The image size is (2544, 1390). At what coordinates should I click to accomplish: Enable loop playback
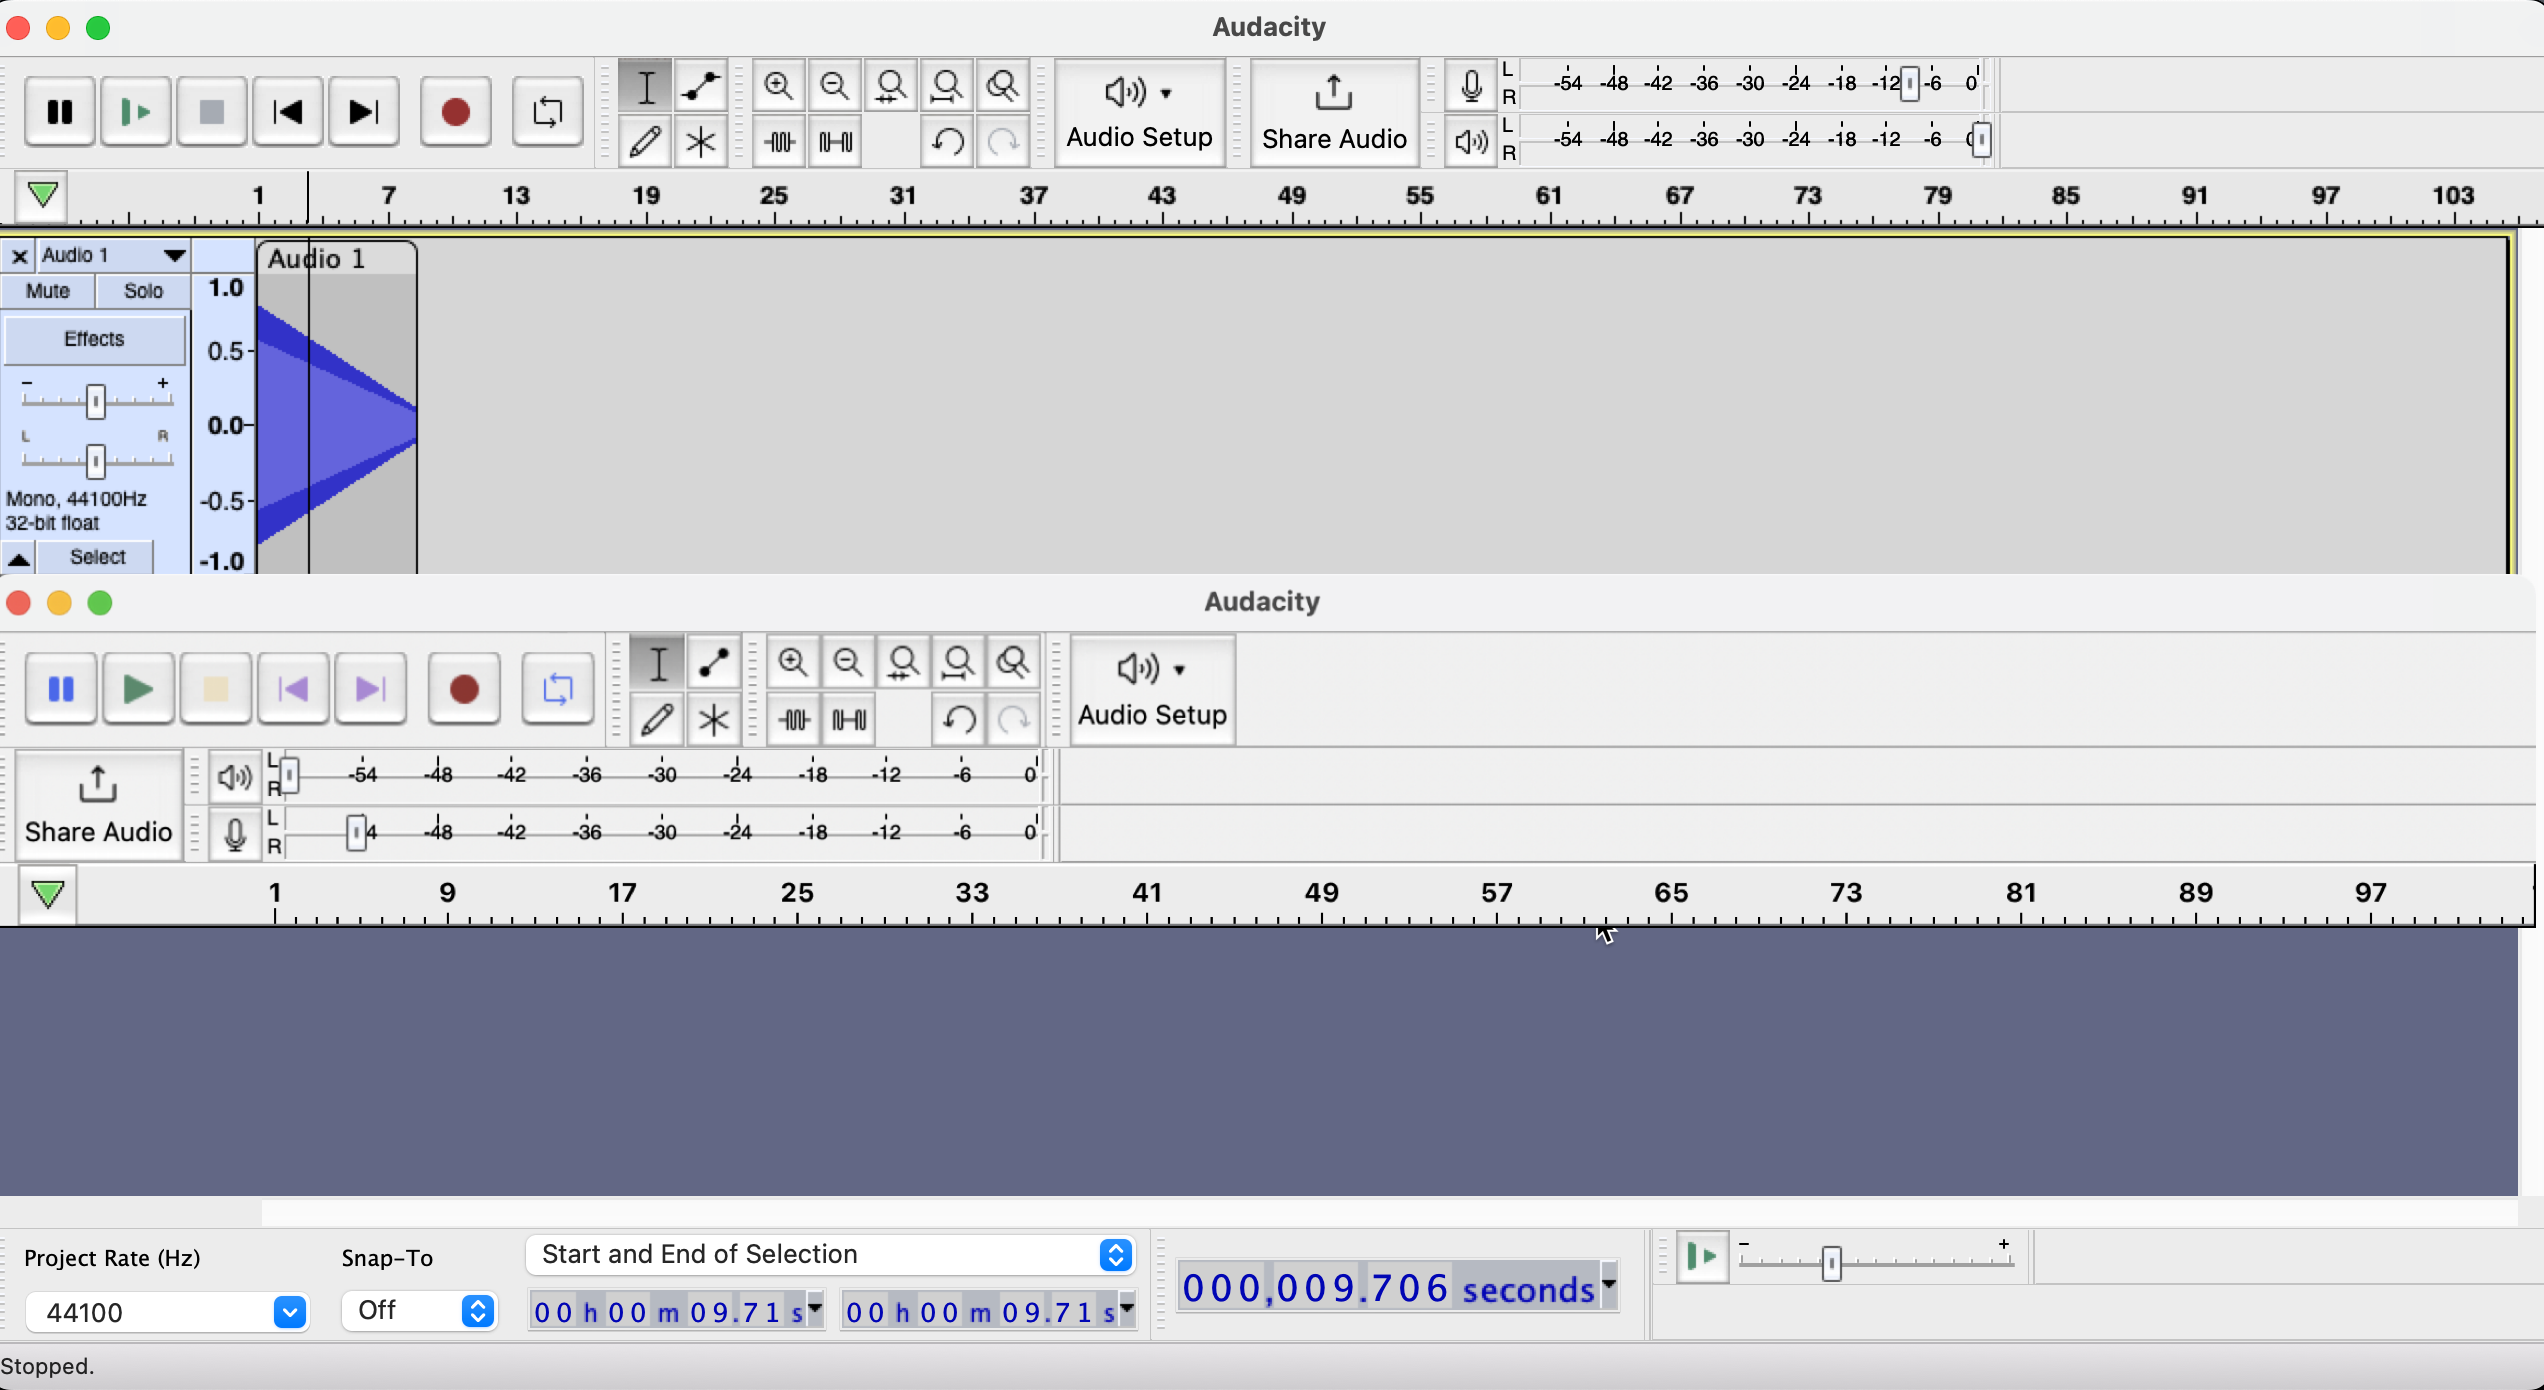pyautogui.click(x=547, y=111)
